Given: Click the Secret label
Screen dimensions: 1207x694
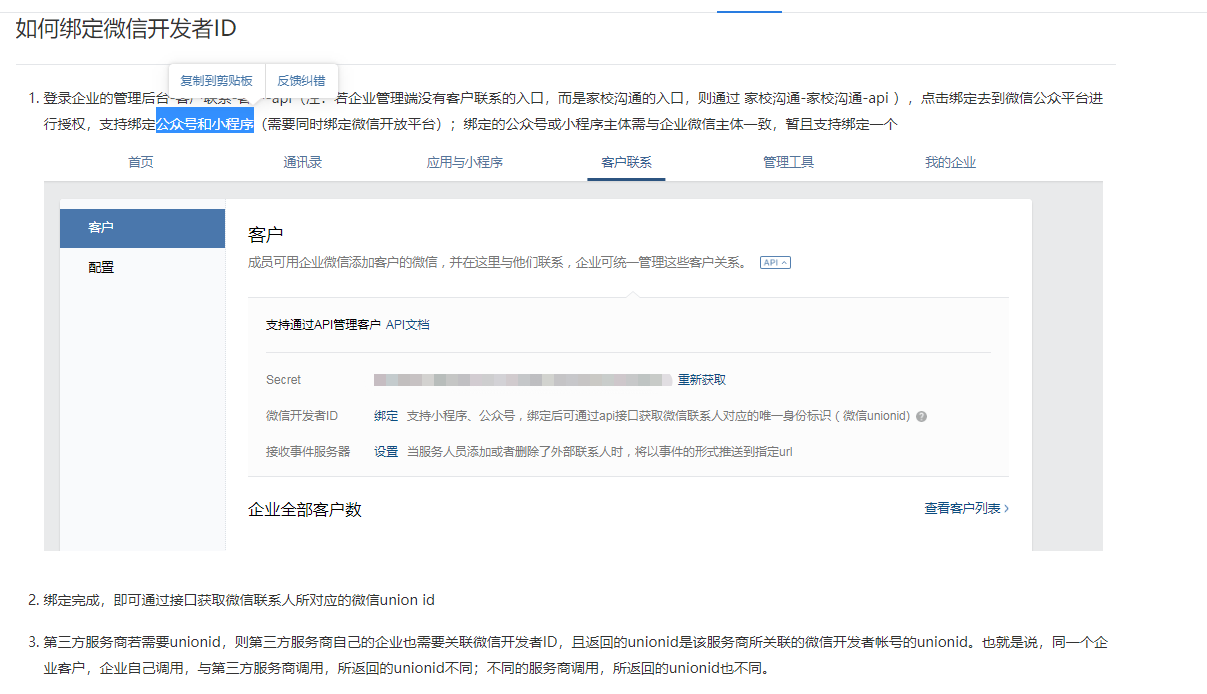Looking at the screenshot, I should click(283, 380).
